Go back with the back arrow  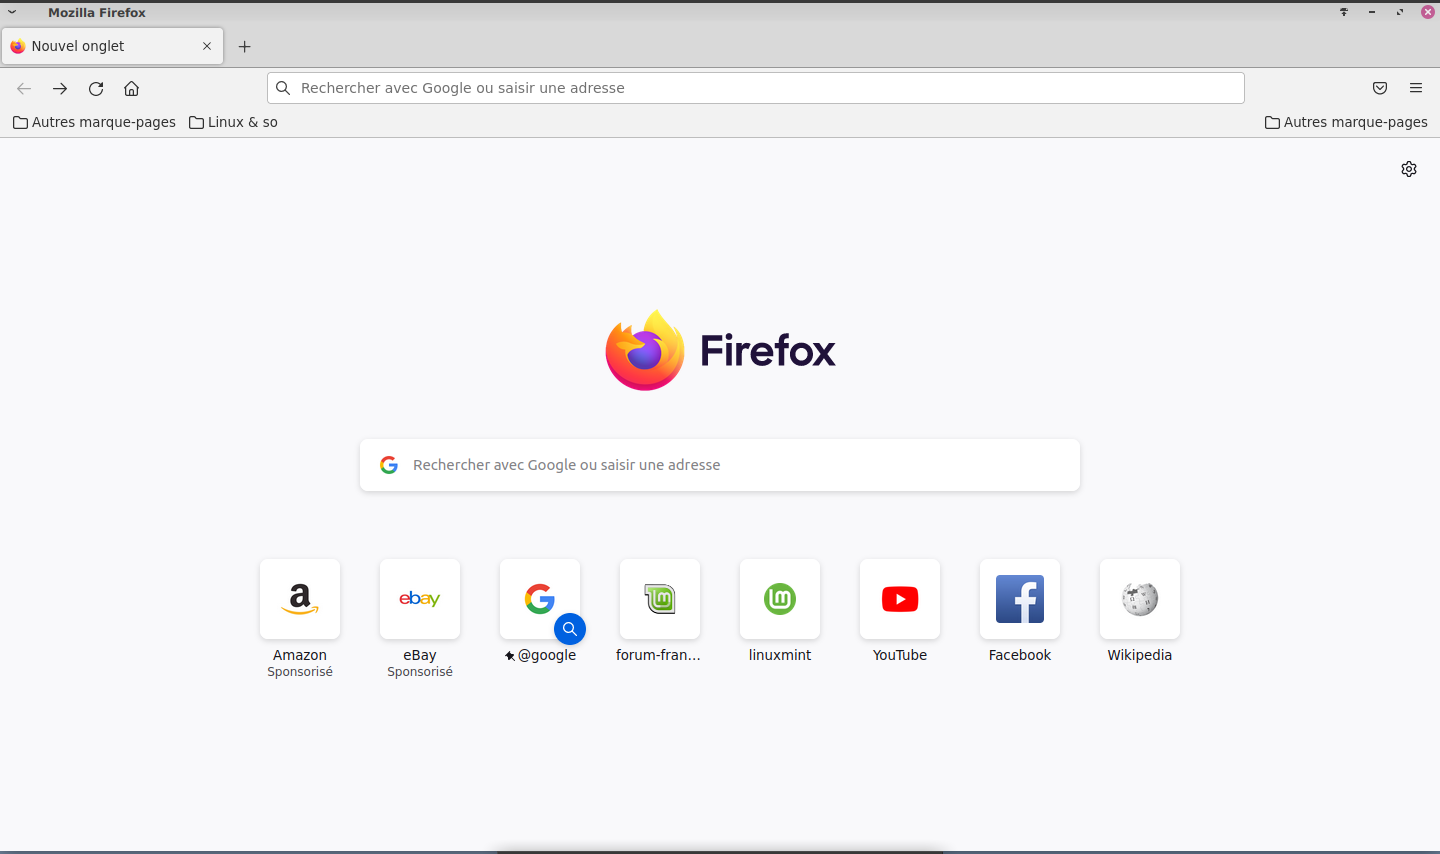24,88
